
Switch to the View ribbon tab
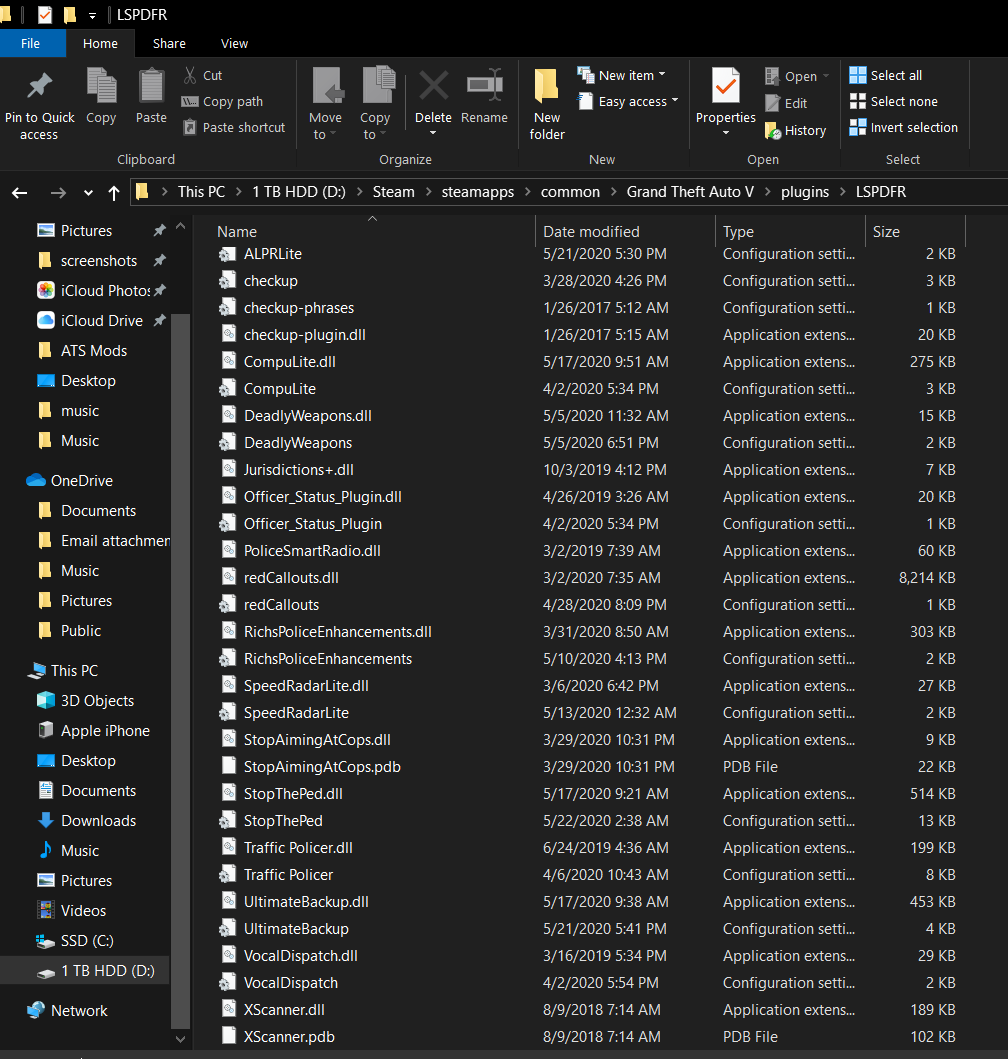(234, 44)
